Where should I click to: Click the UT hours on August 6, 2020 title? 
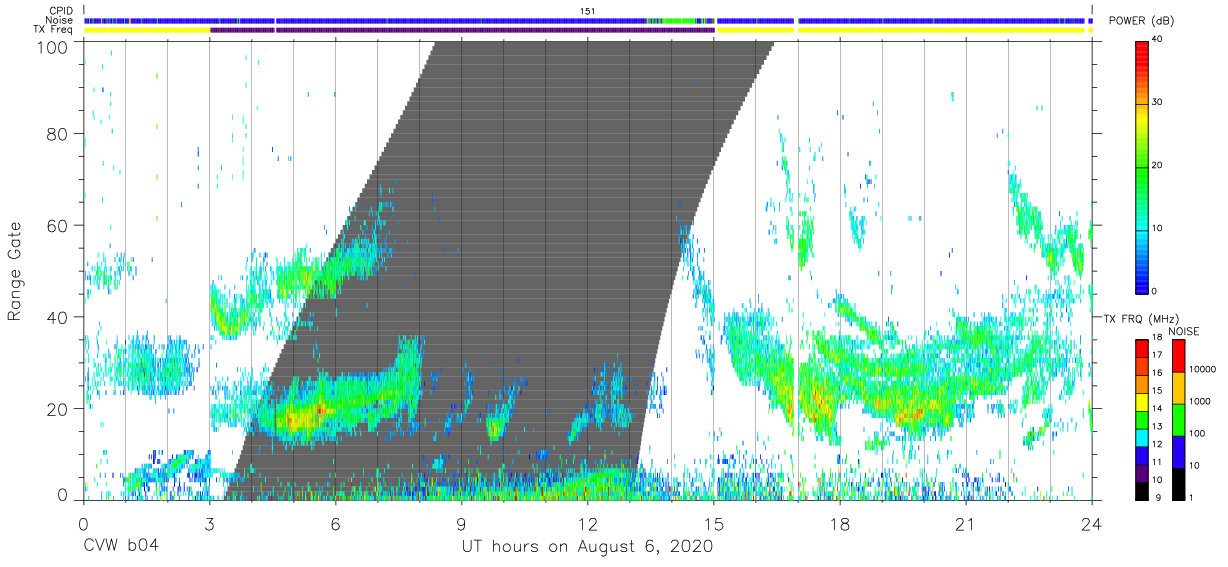coord(587,546)
